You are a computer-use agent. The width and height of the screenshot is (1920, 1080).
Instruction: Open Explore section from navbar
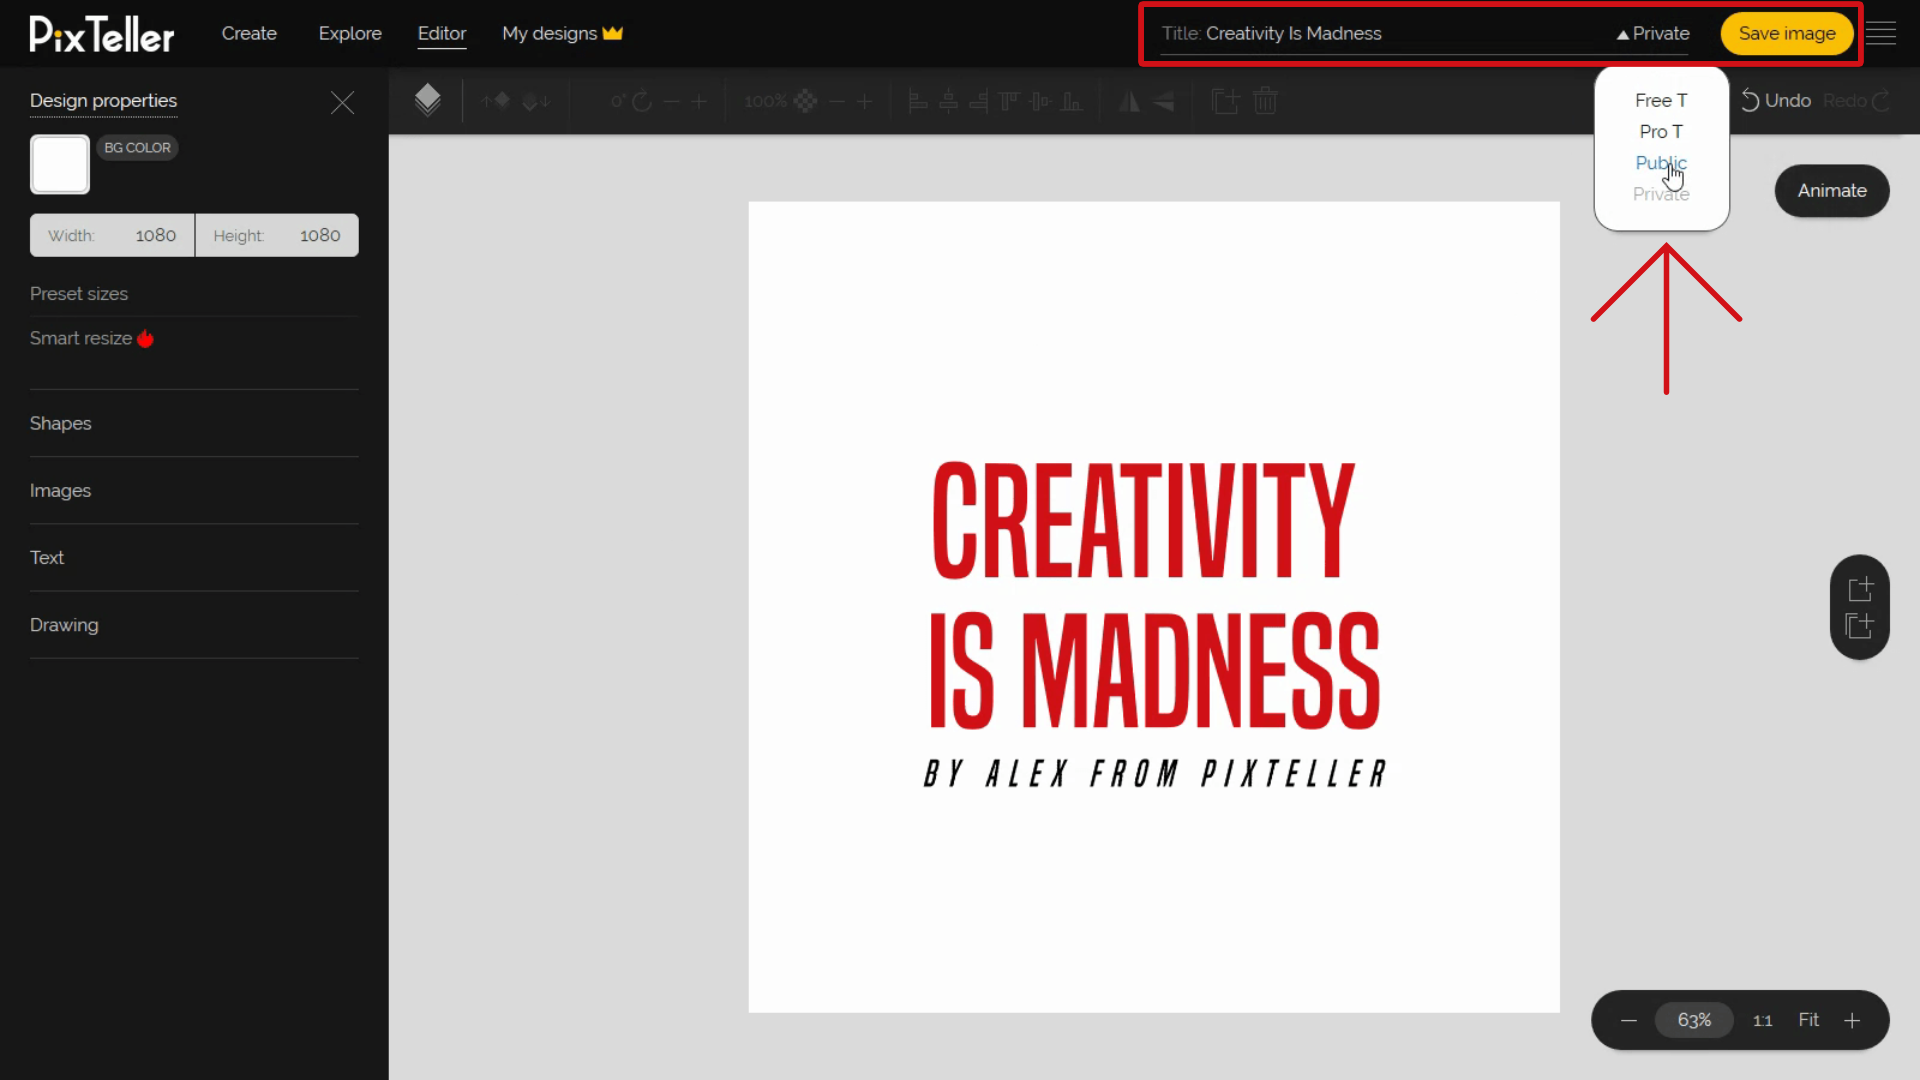coord(349,33)
